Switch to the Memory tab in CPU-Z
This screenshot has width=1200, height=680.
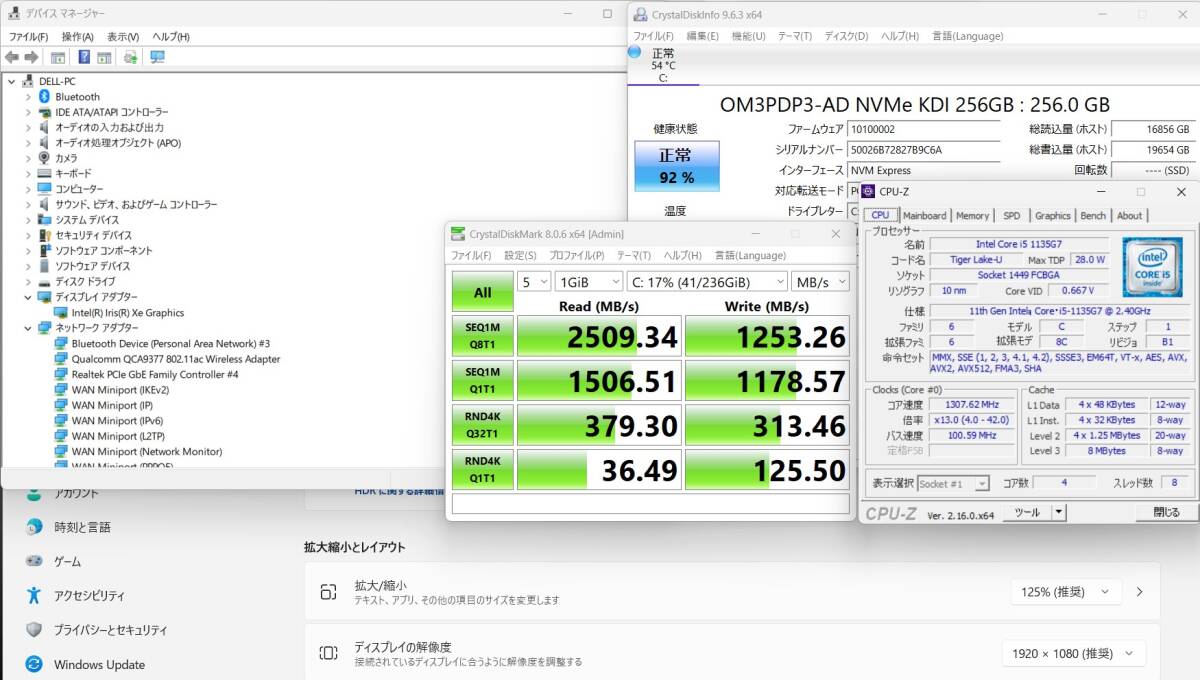[972, 215]
